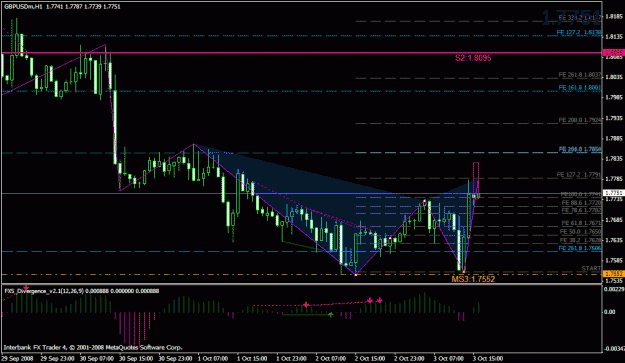This screenshot has height=363, width=625.
Task: Select the FE 61.8 1.7671 level label
Action: [x=582, y=223]
